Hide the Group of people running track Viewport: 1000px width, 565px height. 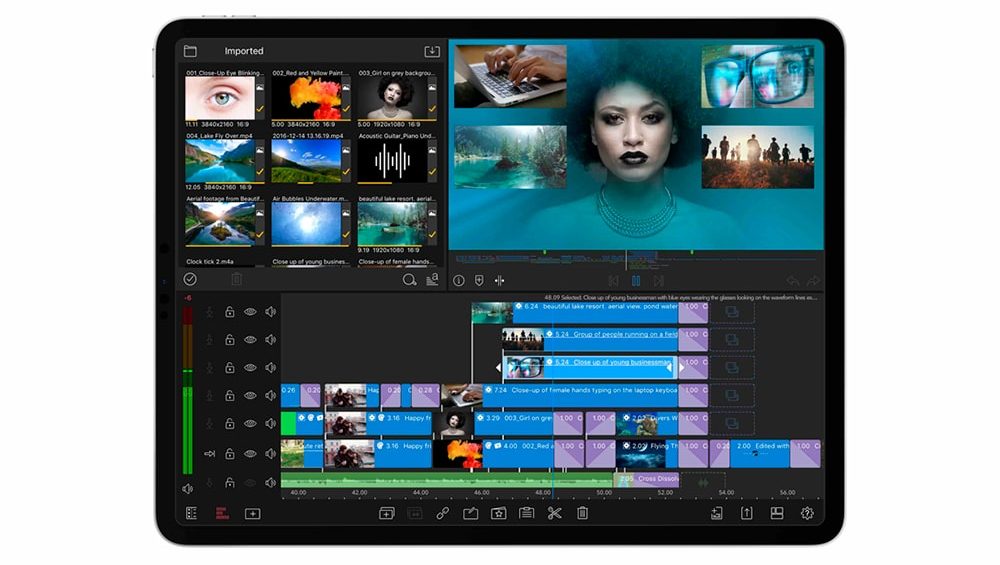pos(250,340)
